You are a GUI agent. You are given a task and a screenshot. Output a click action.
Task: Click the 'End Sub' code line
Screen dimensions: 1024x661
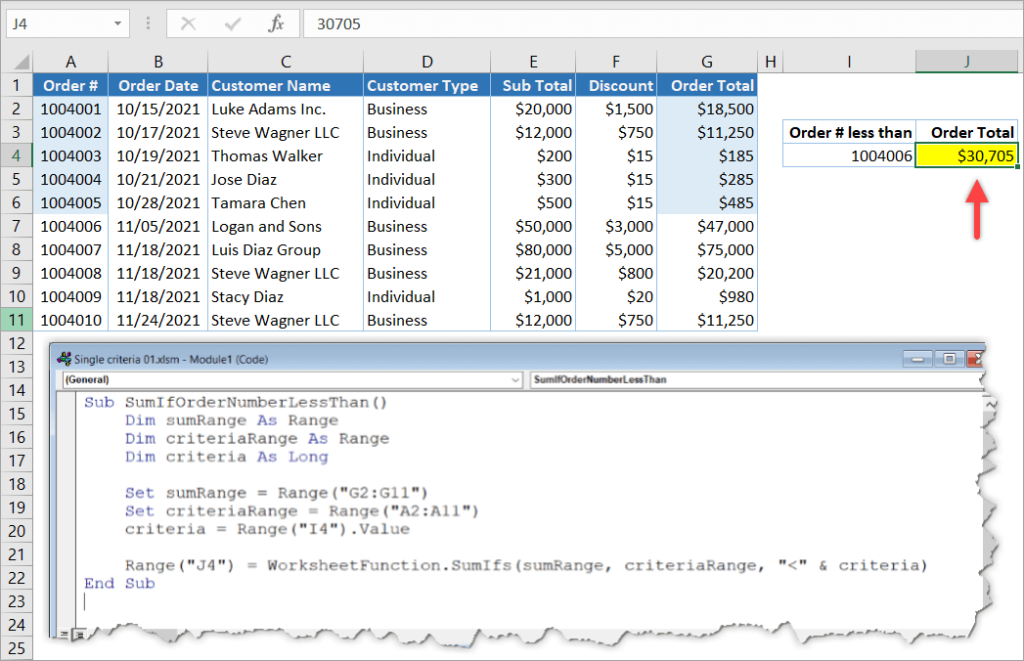pyautogui.click(x=120, y=583)
